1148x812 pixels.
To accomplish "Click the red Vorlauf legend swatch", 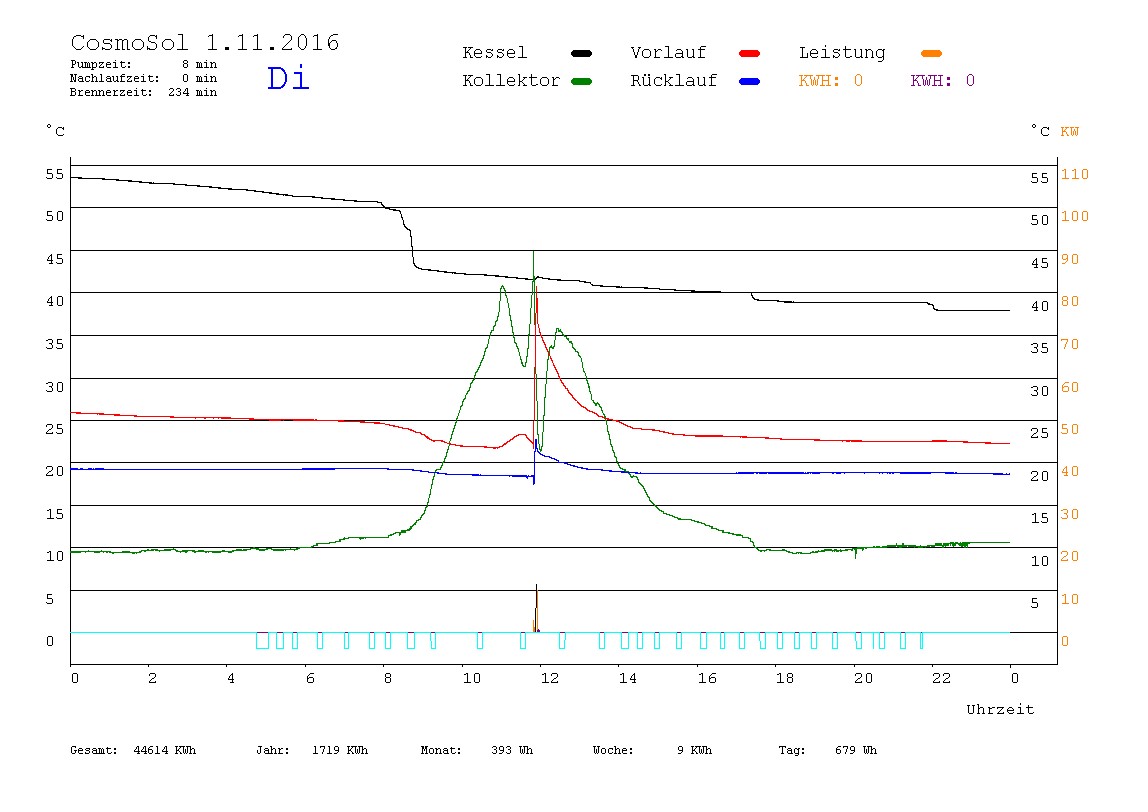I will pyautogui.click(x=750, y=53).
